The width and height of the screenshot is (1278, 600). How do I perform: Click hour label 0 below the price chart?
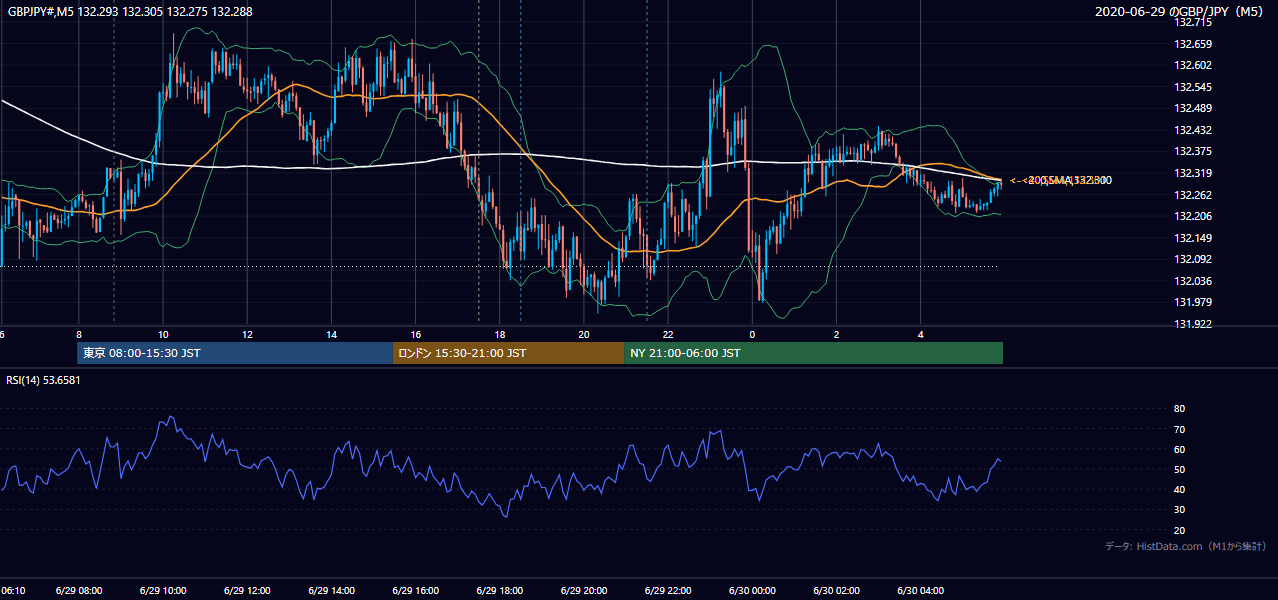pos(752,335)
